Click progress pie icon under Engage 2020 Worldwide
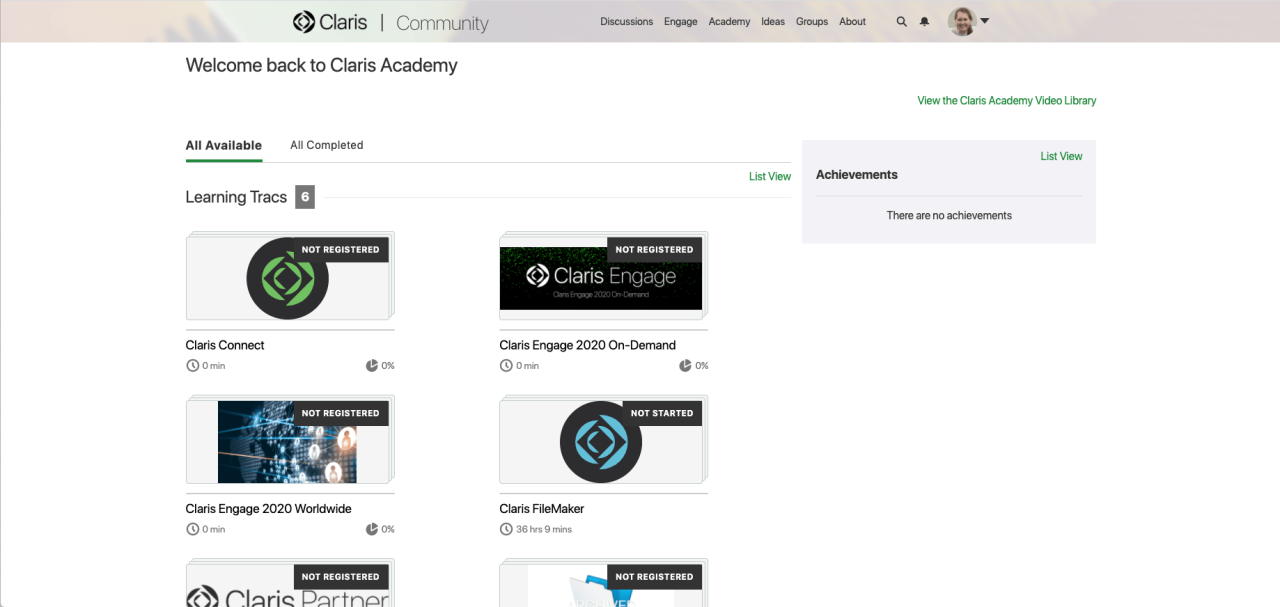Image resolution: width=1280 pixels, height=607 pixels. [372, 529]
